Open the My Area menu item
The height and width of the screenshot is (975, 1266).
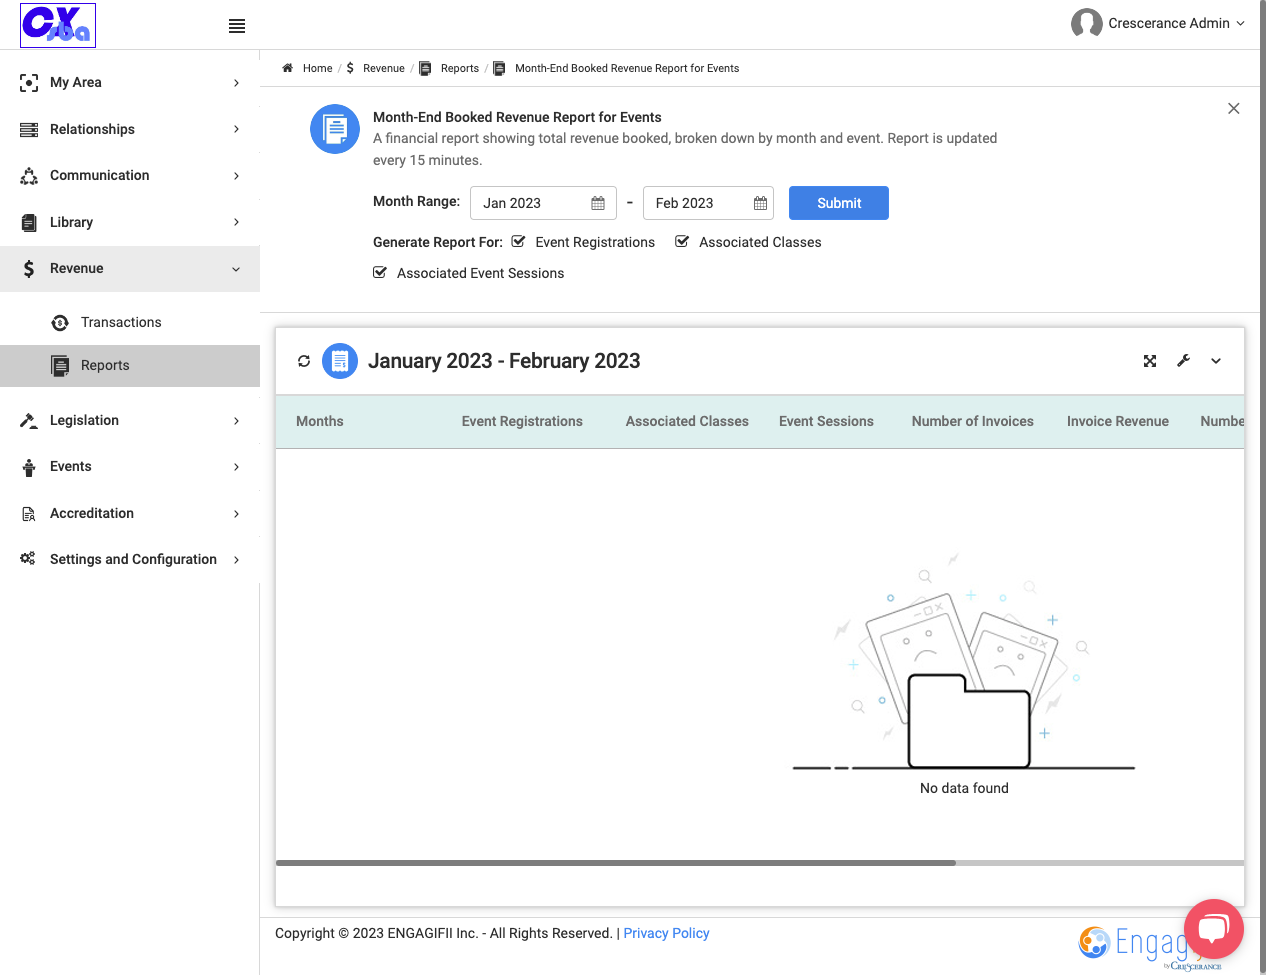tap(130, 83)
